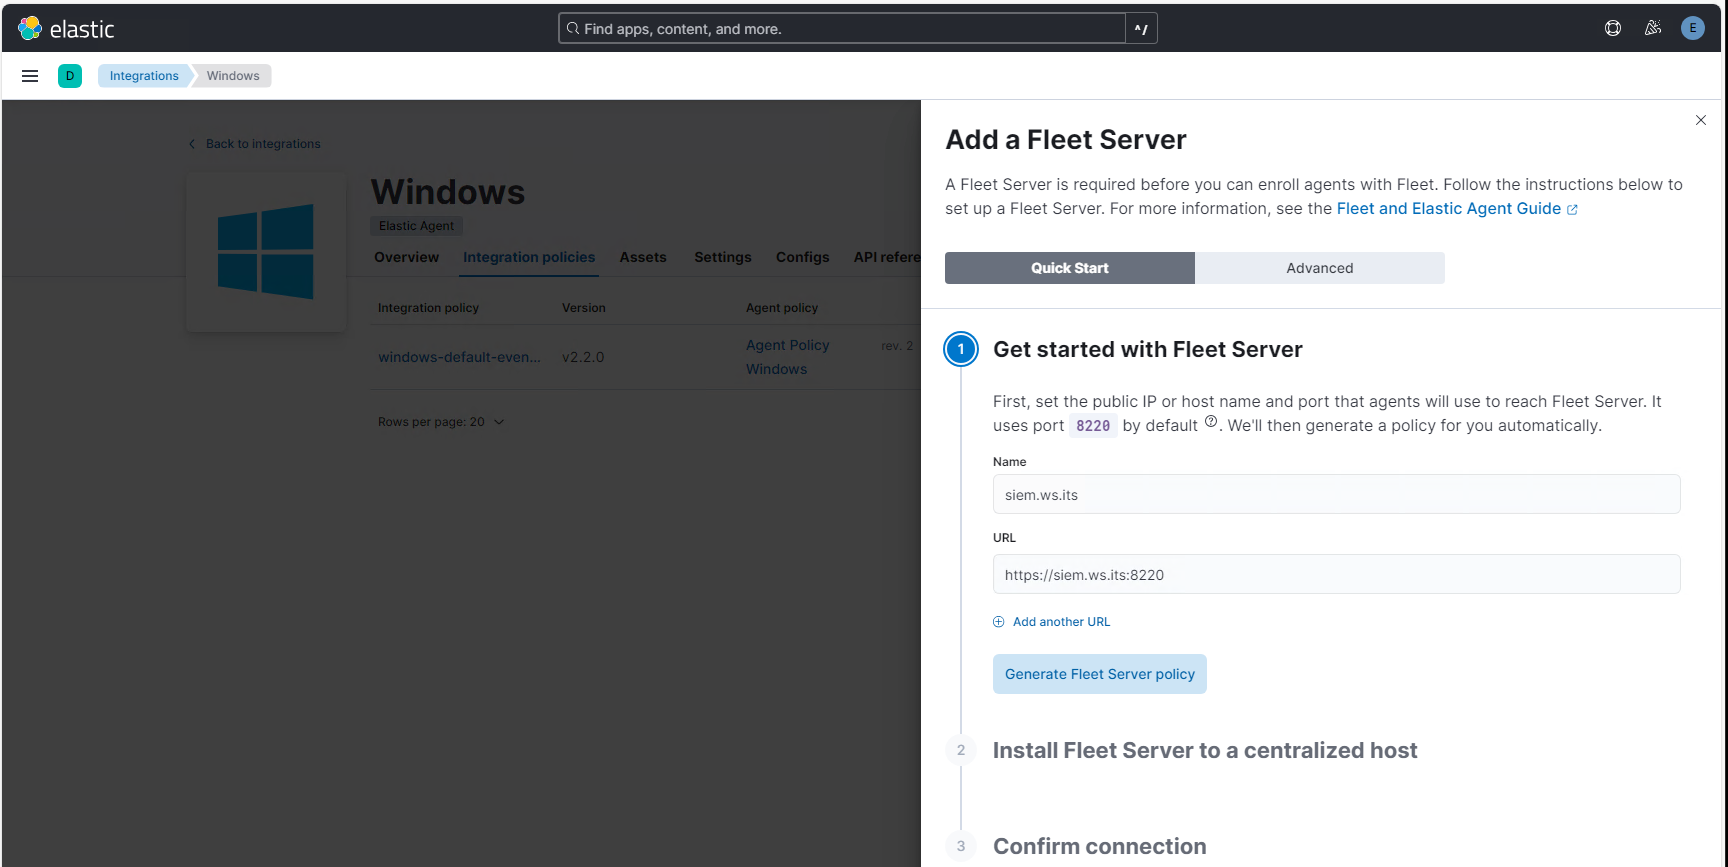
Task: Click the Confirm connection step heading
Action: click(x=1100, y=846)
